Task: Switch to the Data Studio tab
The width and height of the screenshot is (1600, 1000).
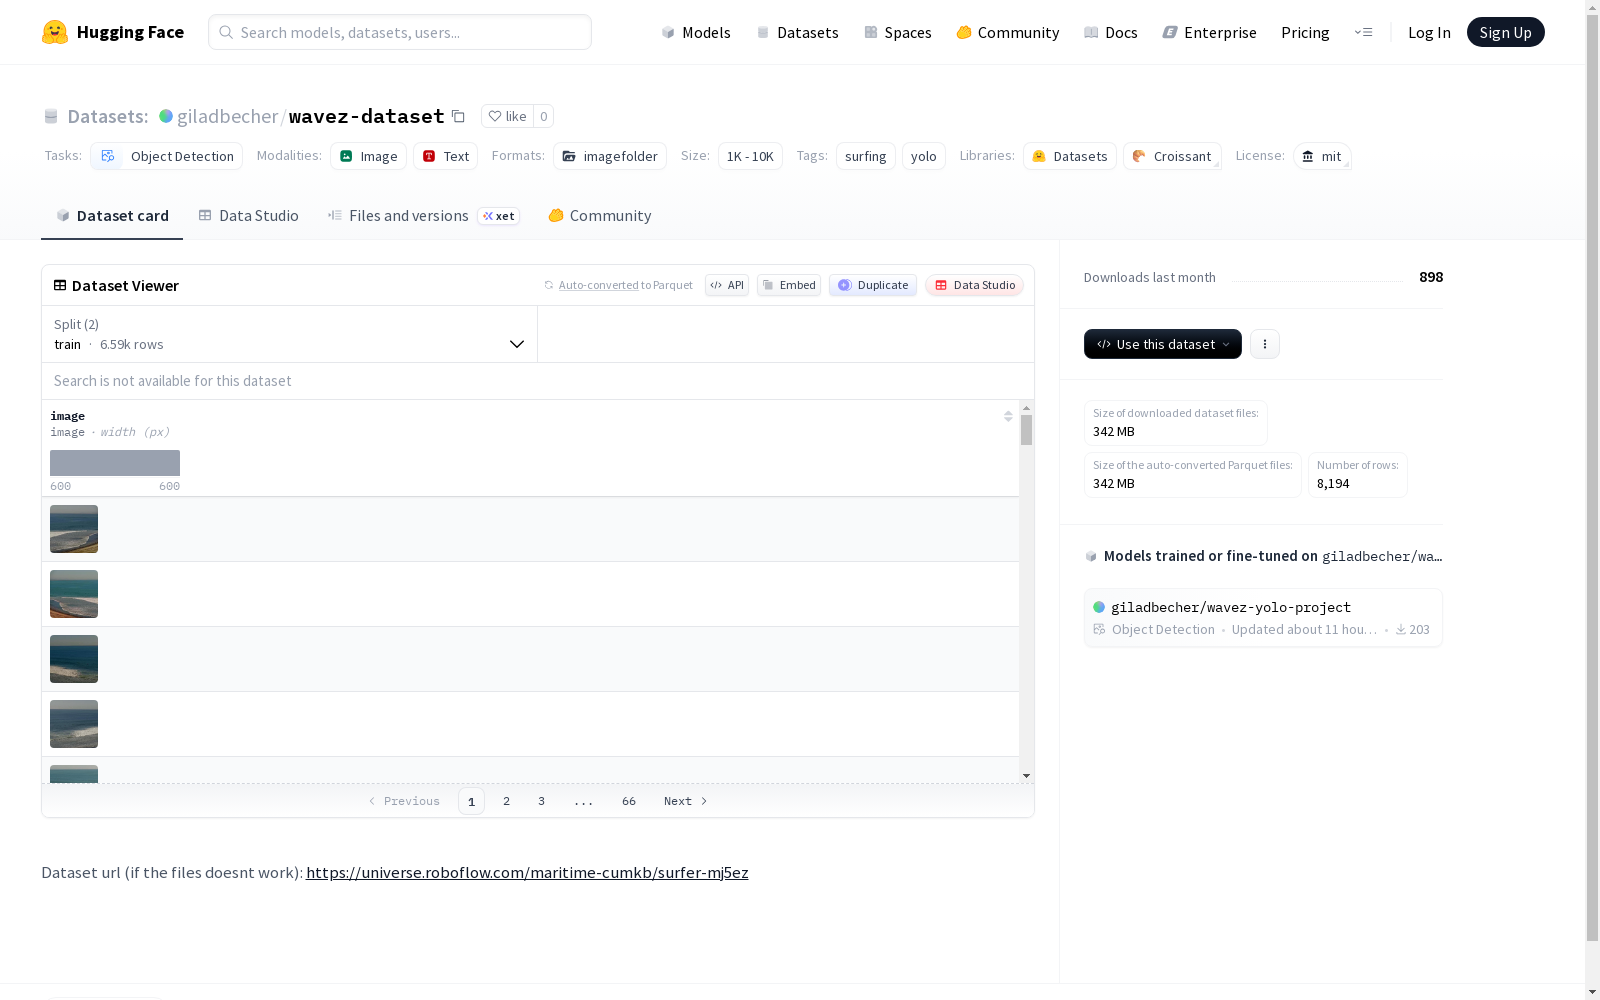Action: click(x=249, y=216)
